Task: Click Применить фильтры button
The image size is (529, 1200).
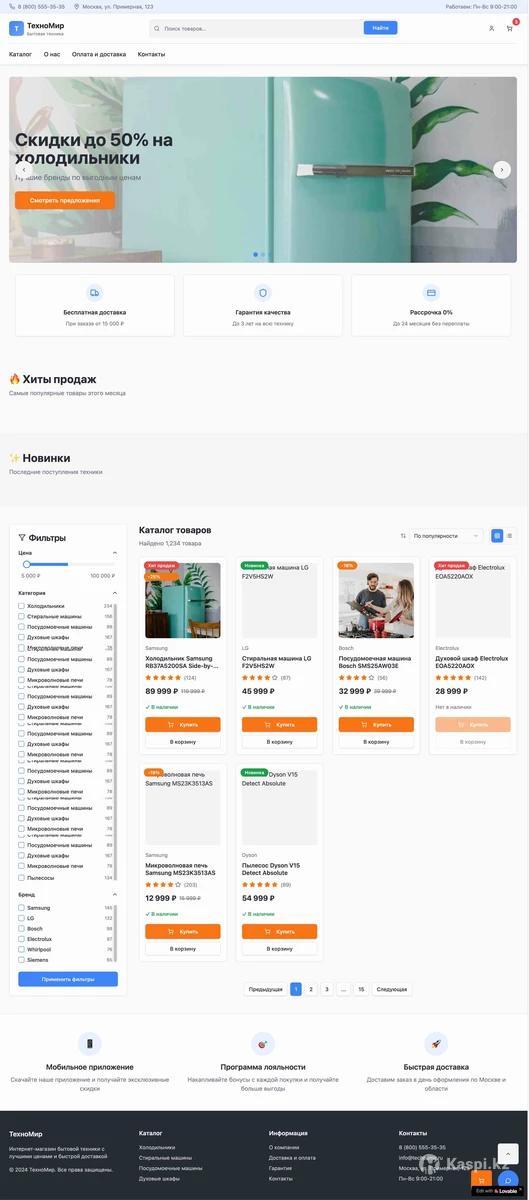Action: (68, 979)
